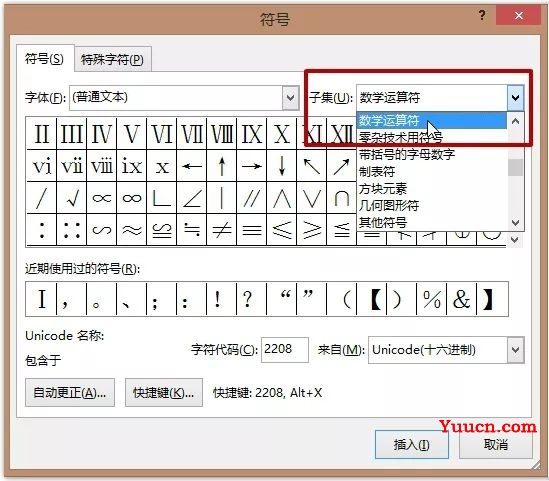The height and width of the screenshot is (481, 549).
Task: Select the up arrow ↑ symbol
Action: tap(222, 166)
